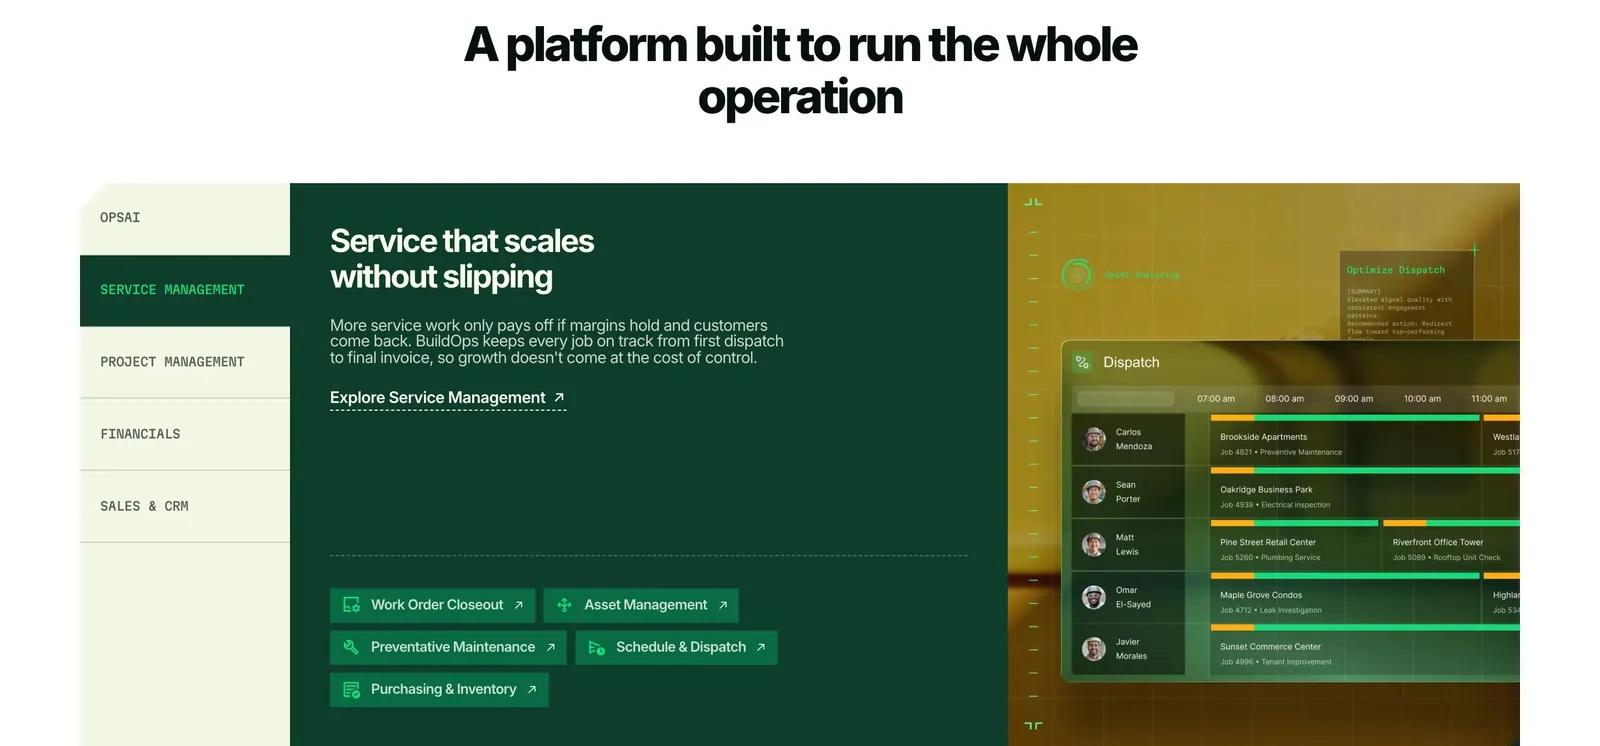Open the Schedule & Dispatch link
Viewport: 1600px width, 746px height.
(676, 647)
